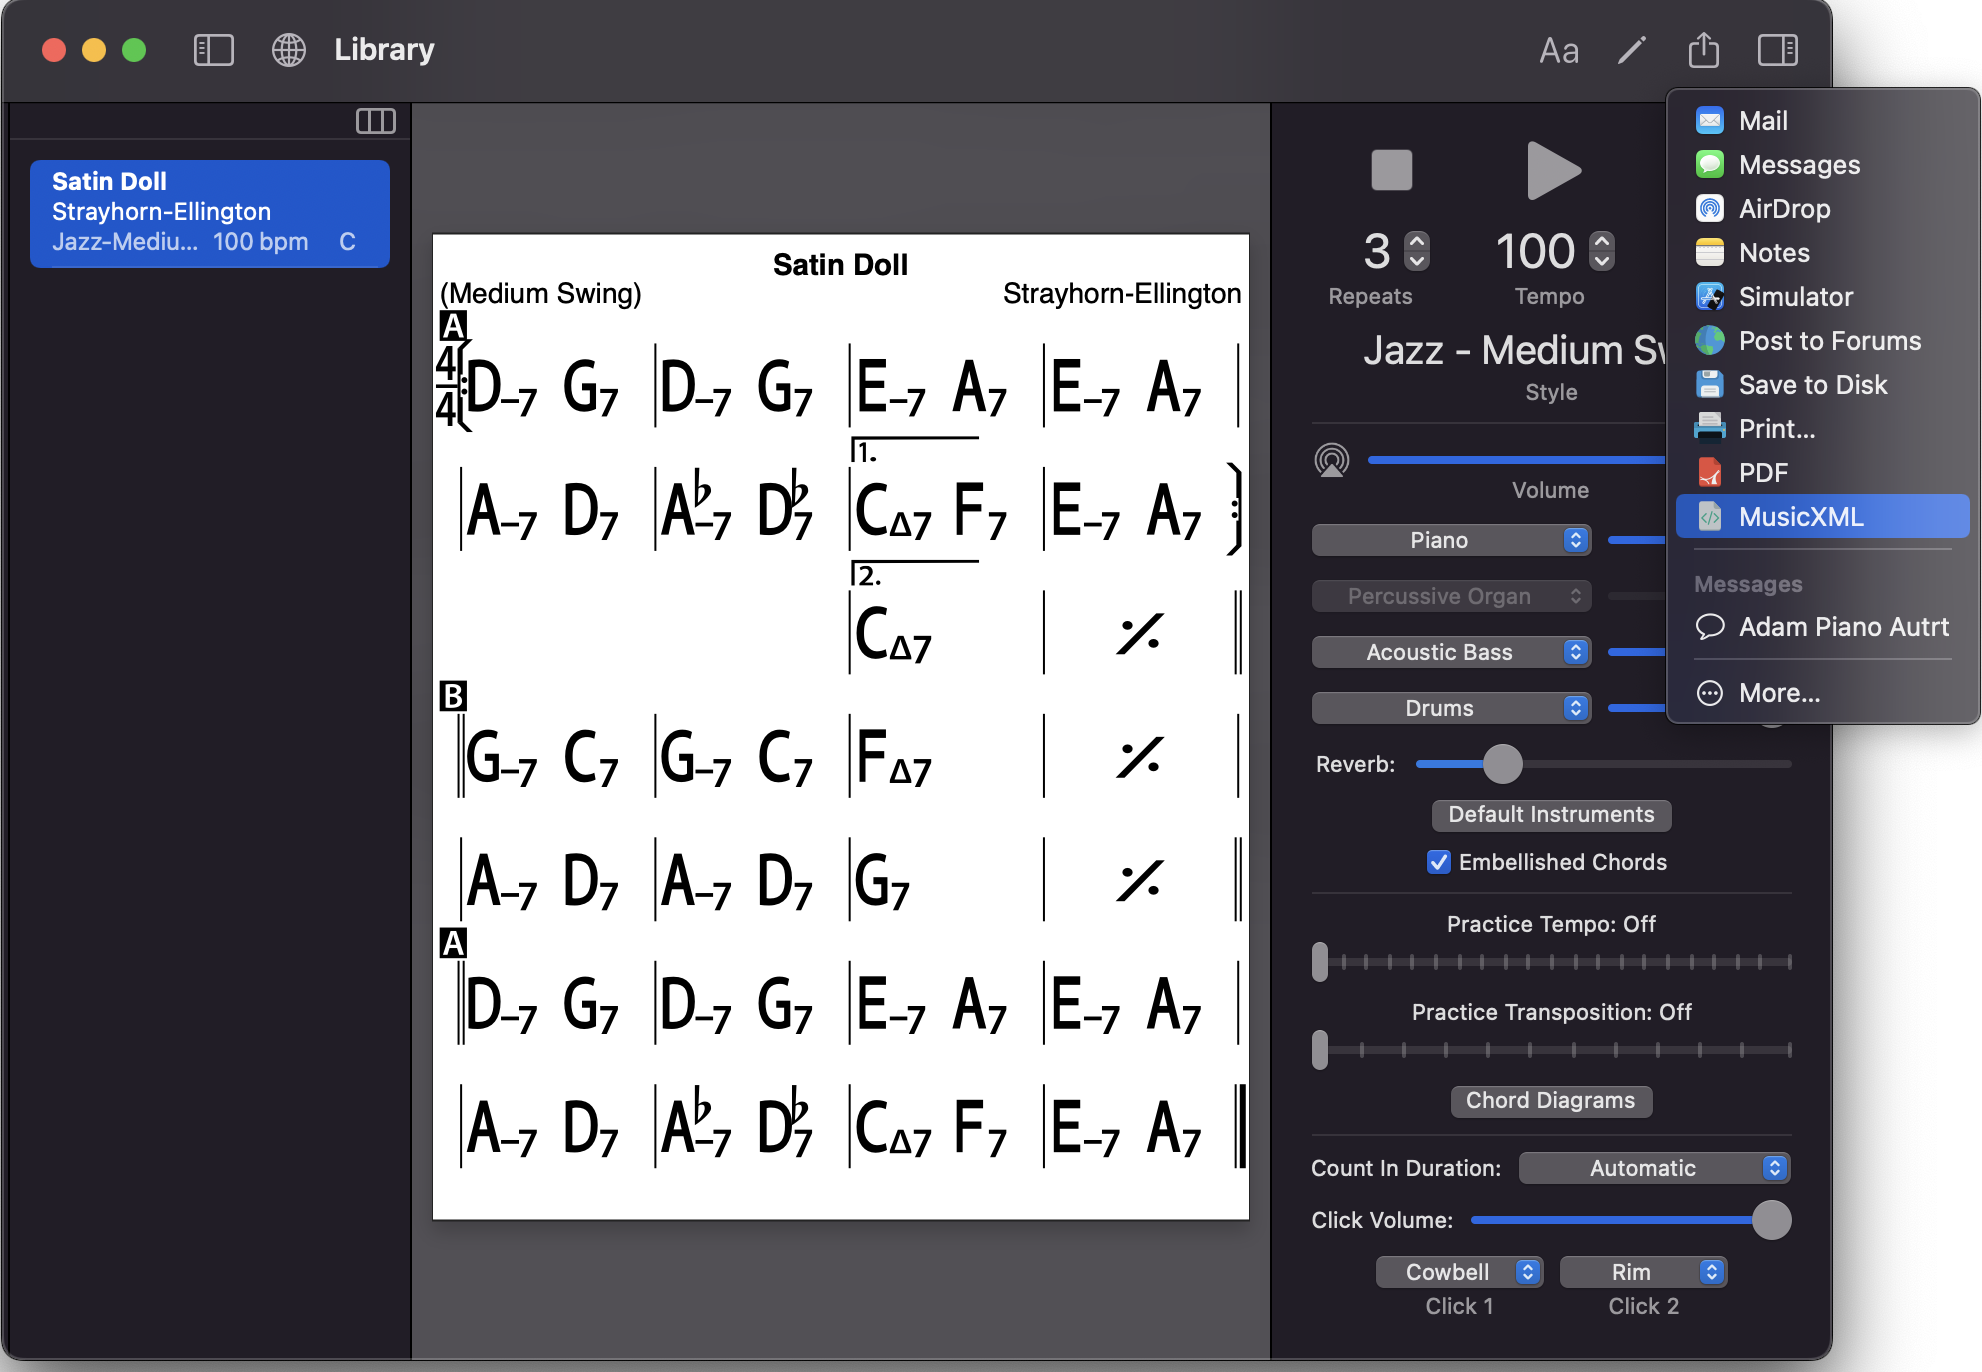Toggle the right panel icon
The image size is (1982, 1372).
click(x=1777, y=50)
